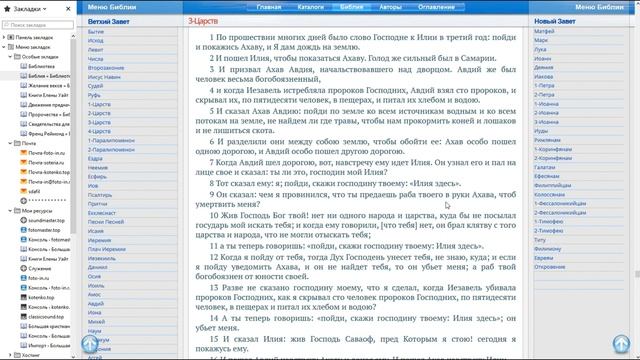This screenshot has height=360, width=640.
Task: Click the Мои ресурсы folder icon
Action: coord(17,211)
